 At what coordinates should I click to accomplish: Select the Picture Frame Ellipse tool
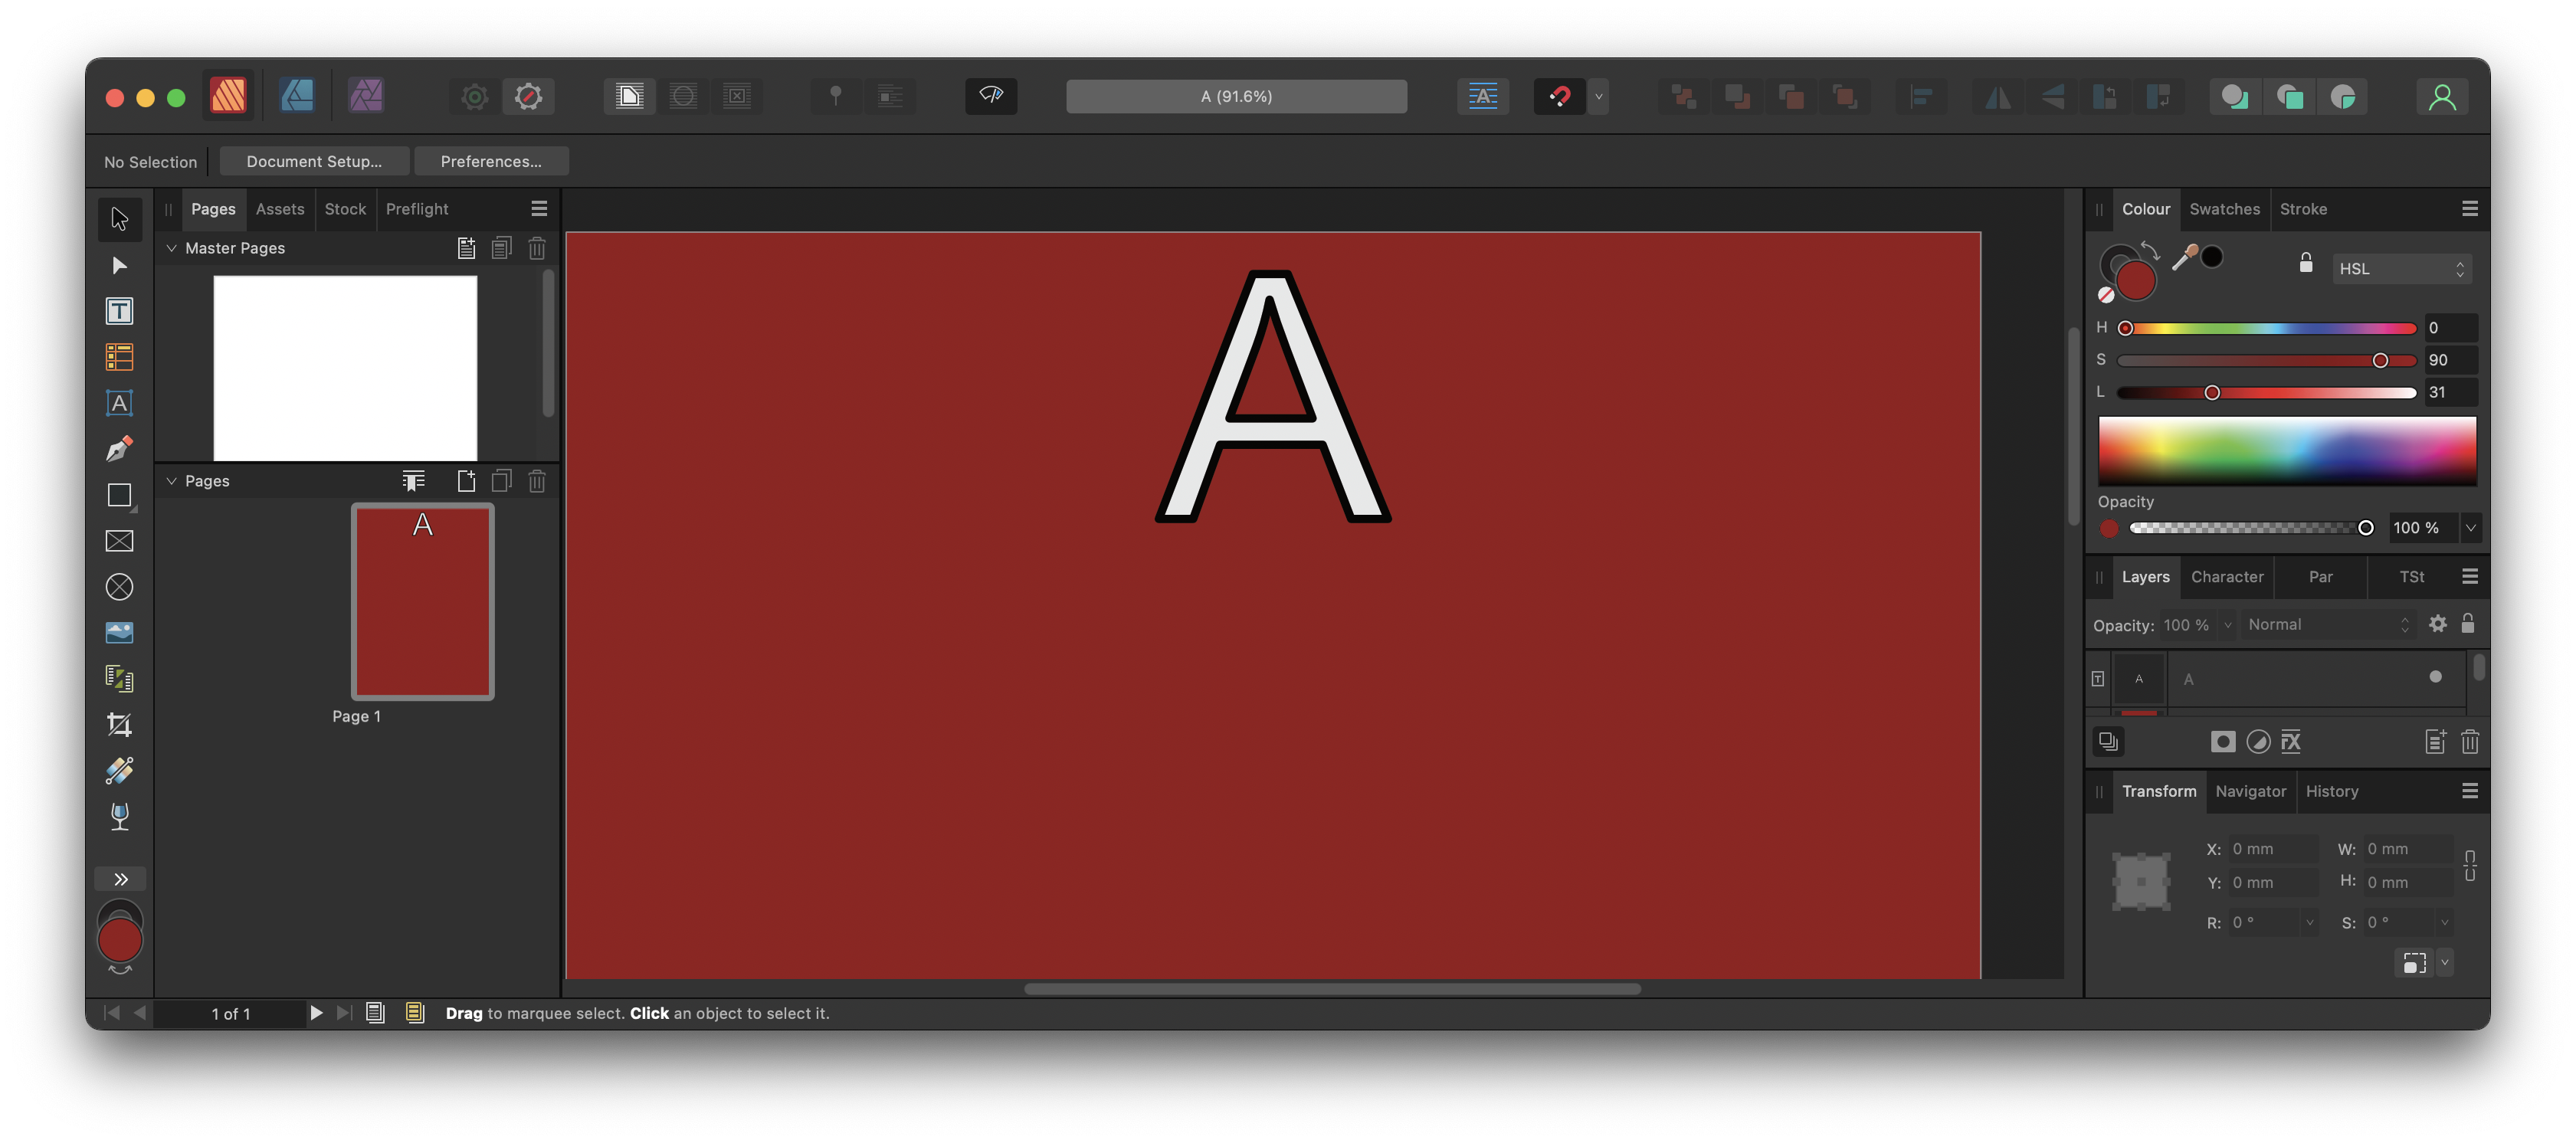[x=119, y=587]
